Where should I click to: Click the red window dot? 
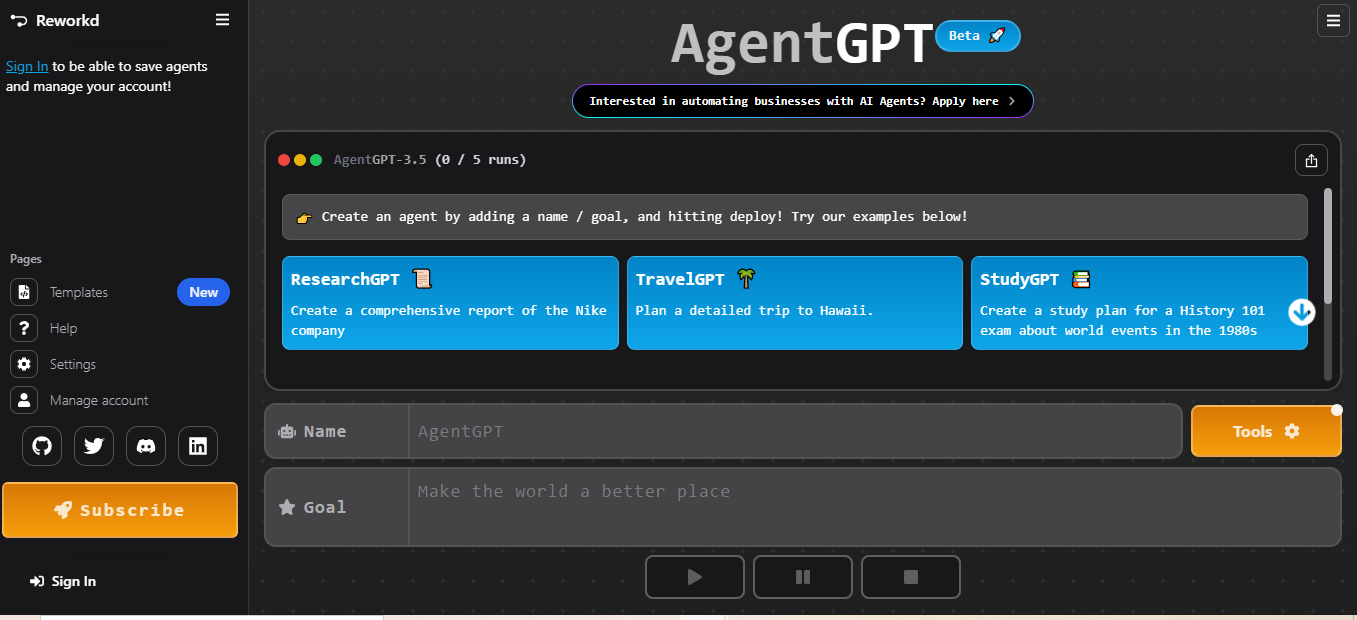tap(284, 160)
